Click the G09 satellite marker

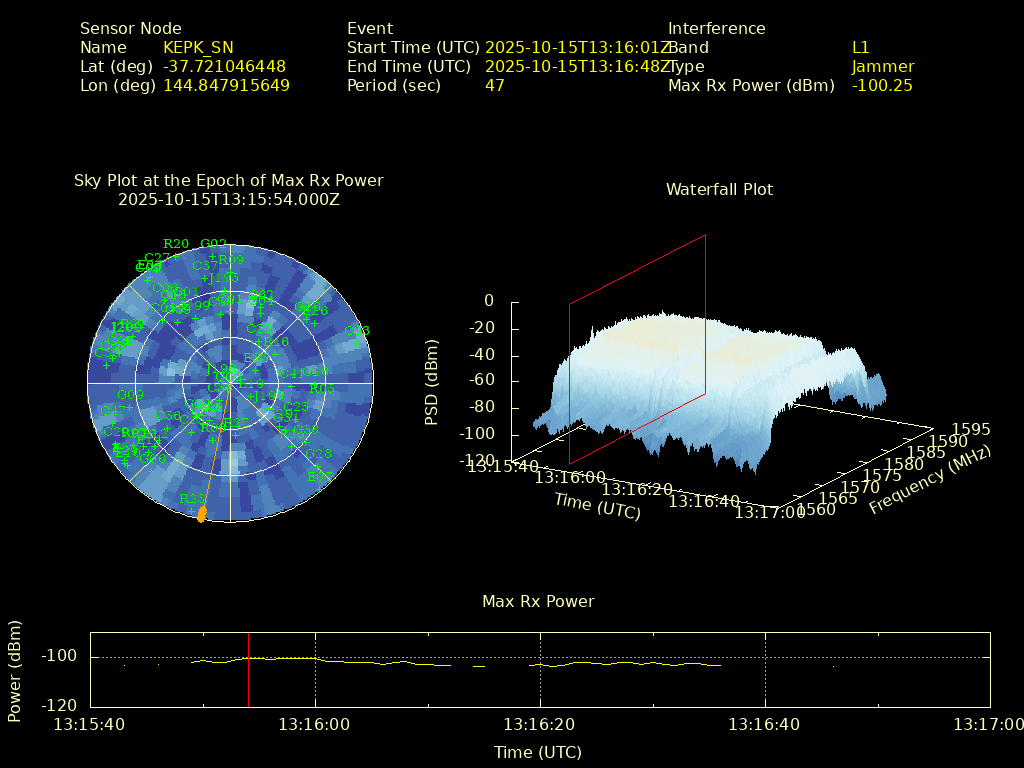pos(130,395)
